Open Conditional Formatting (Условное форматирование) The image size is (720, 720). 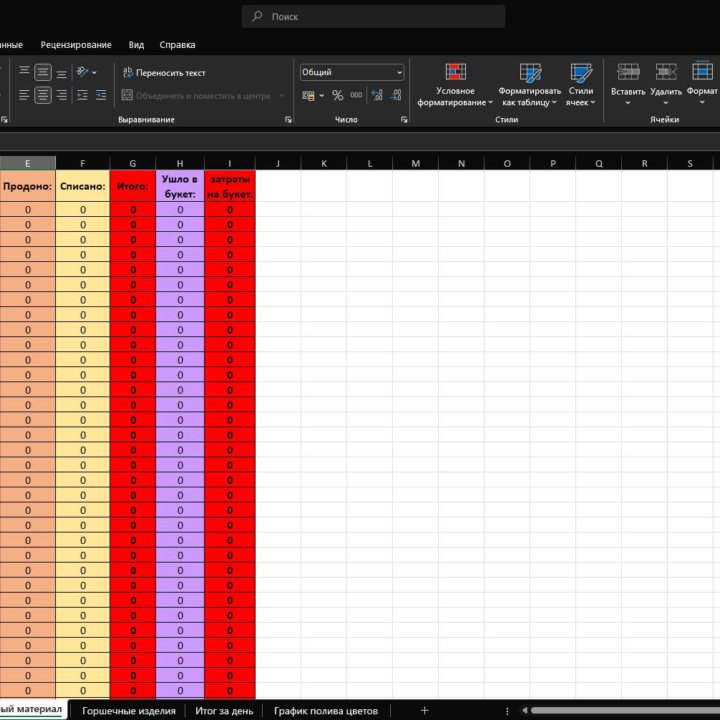[455, 84]
